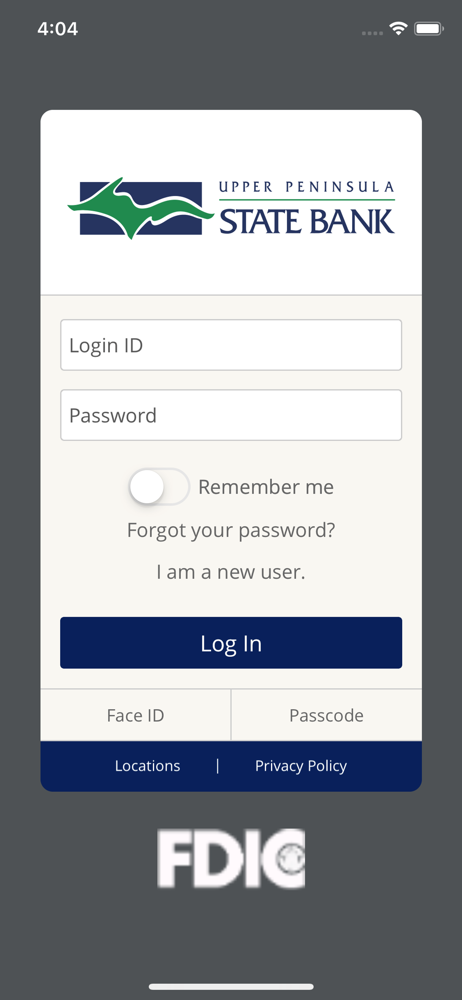Image resolution: width=462 pixels, height=1000 pixels.
Task: Tap the Remember me label
Action: 266,487
